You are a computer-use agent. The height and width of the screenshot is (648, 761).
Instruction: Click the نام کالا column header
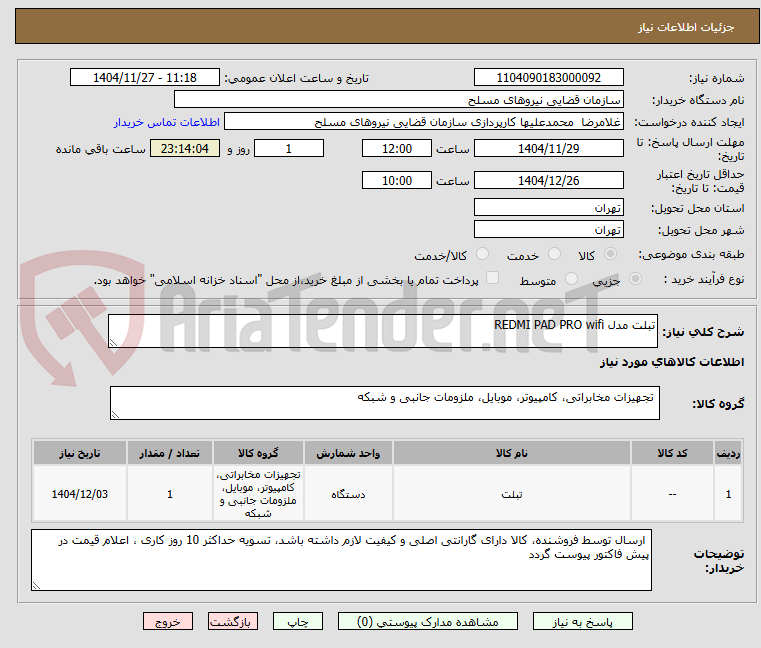tap(512, 453)
